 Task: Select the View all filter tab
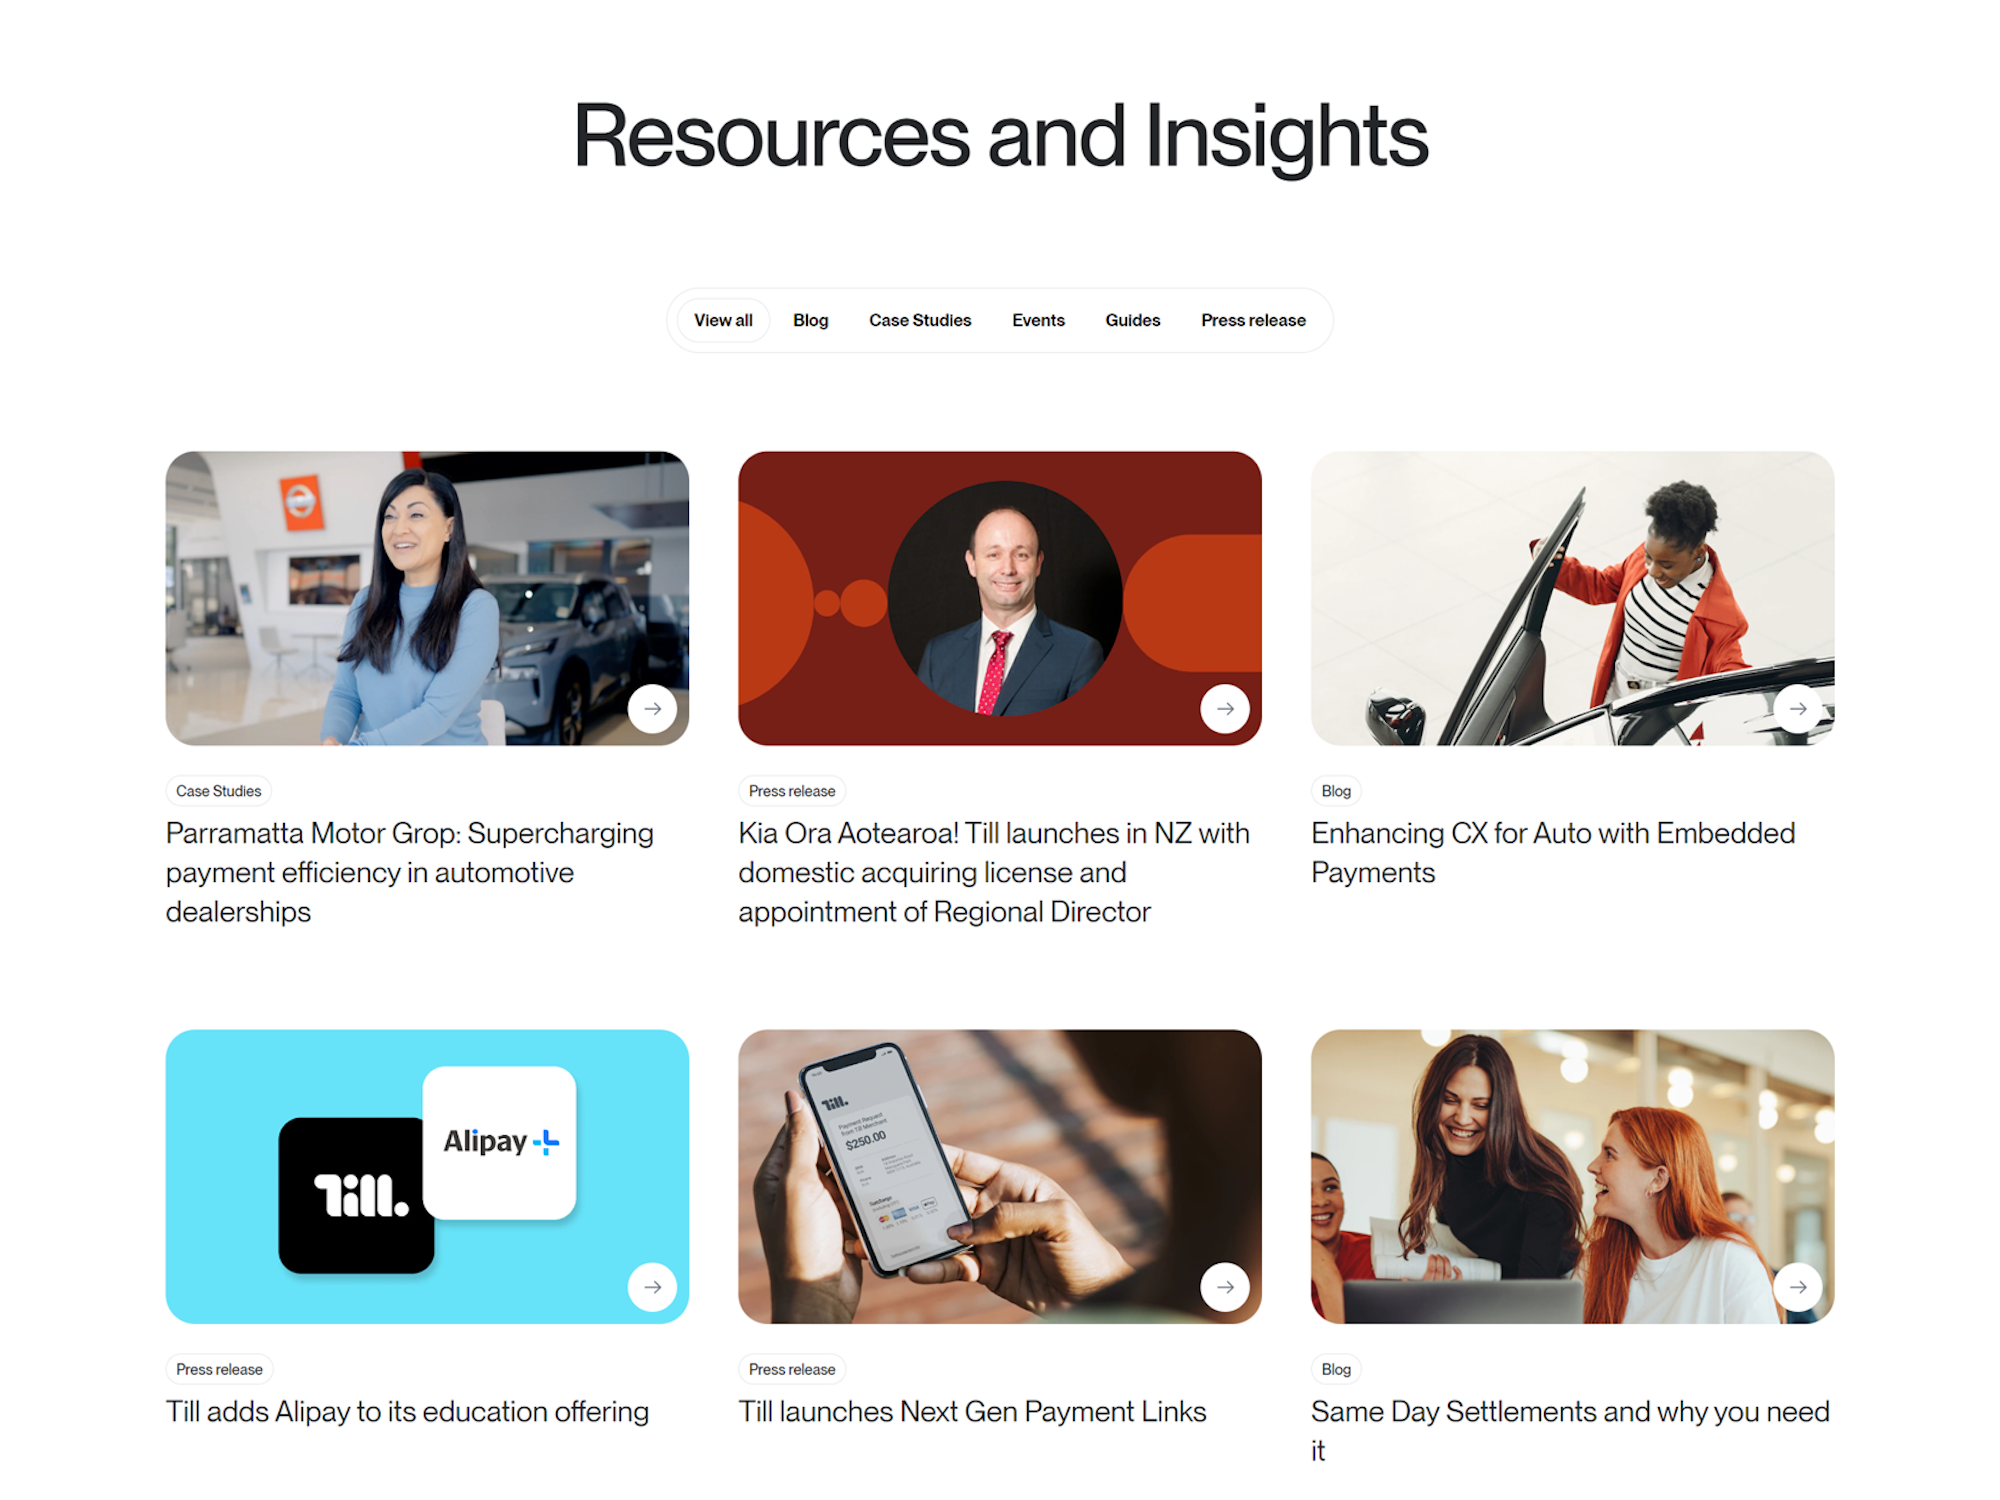point(723,320)
